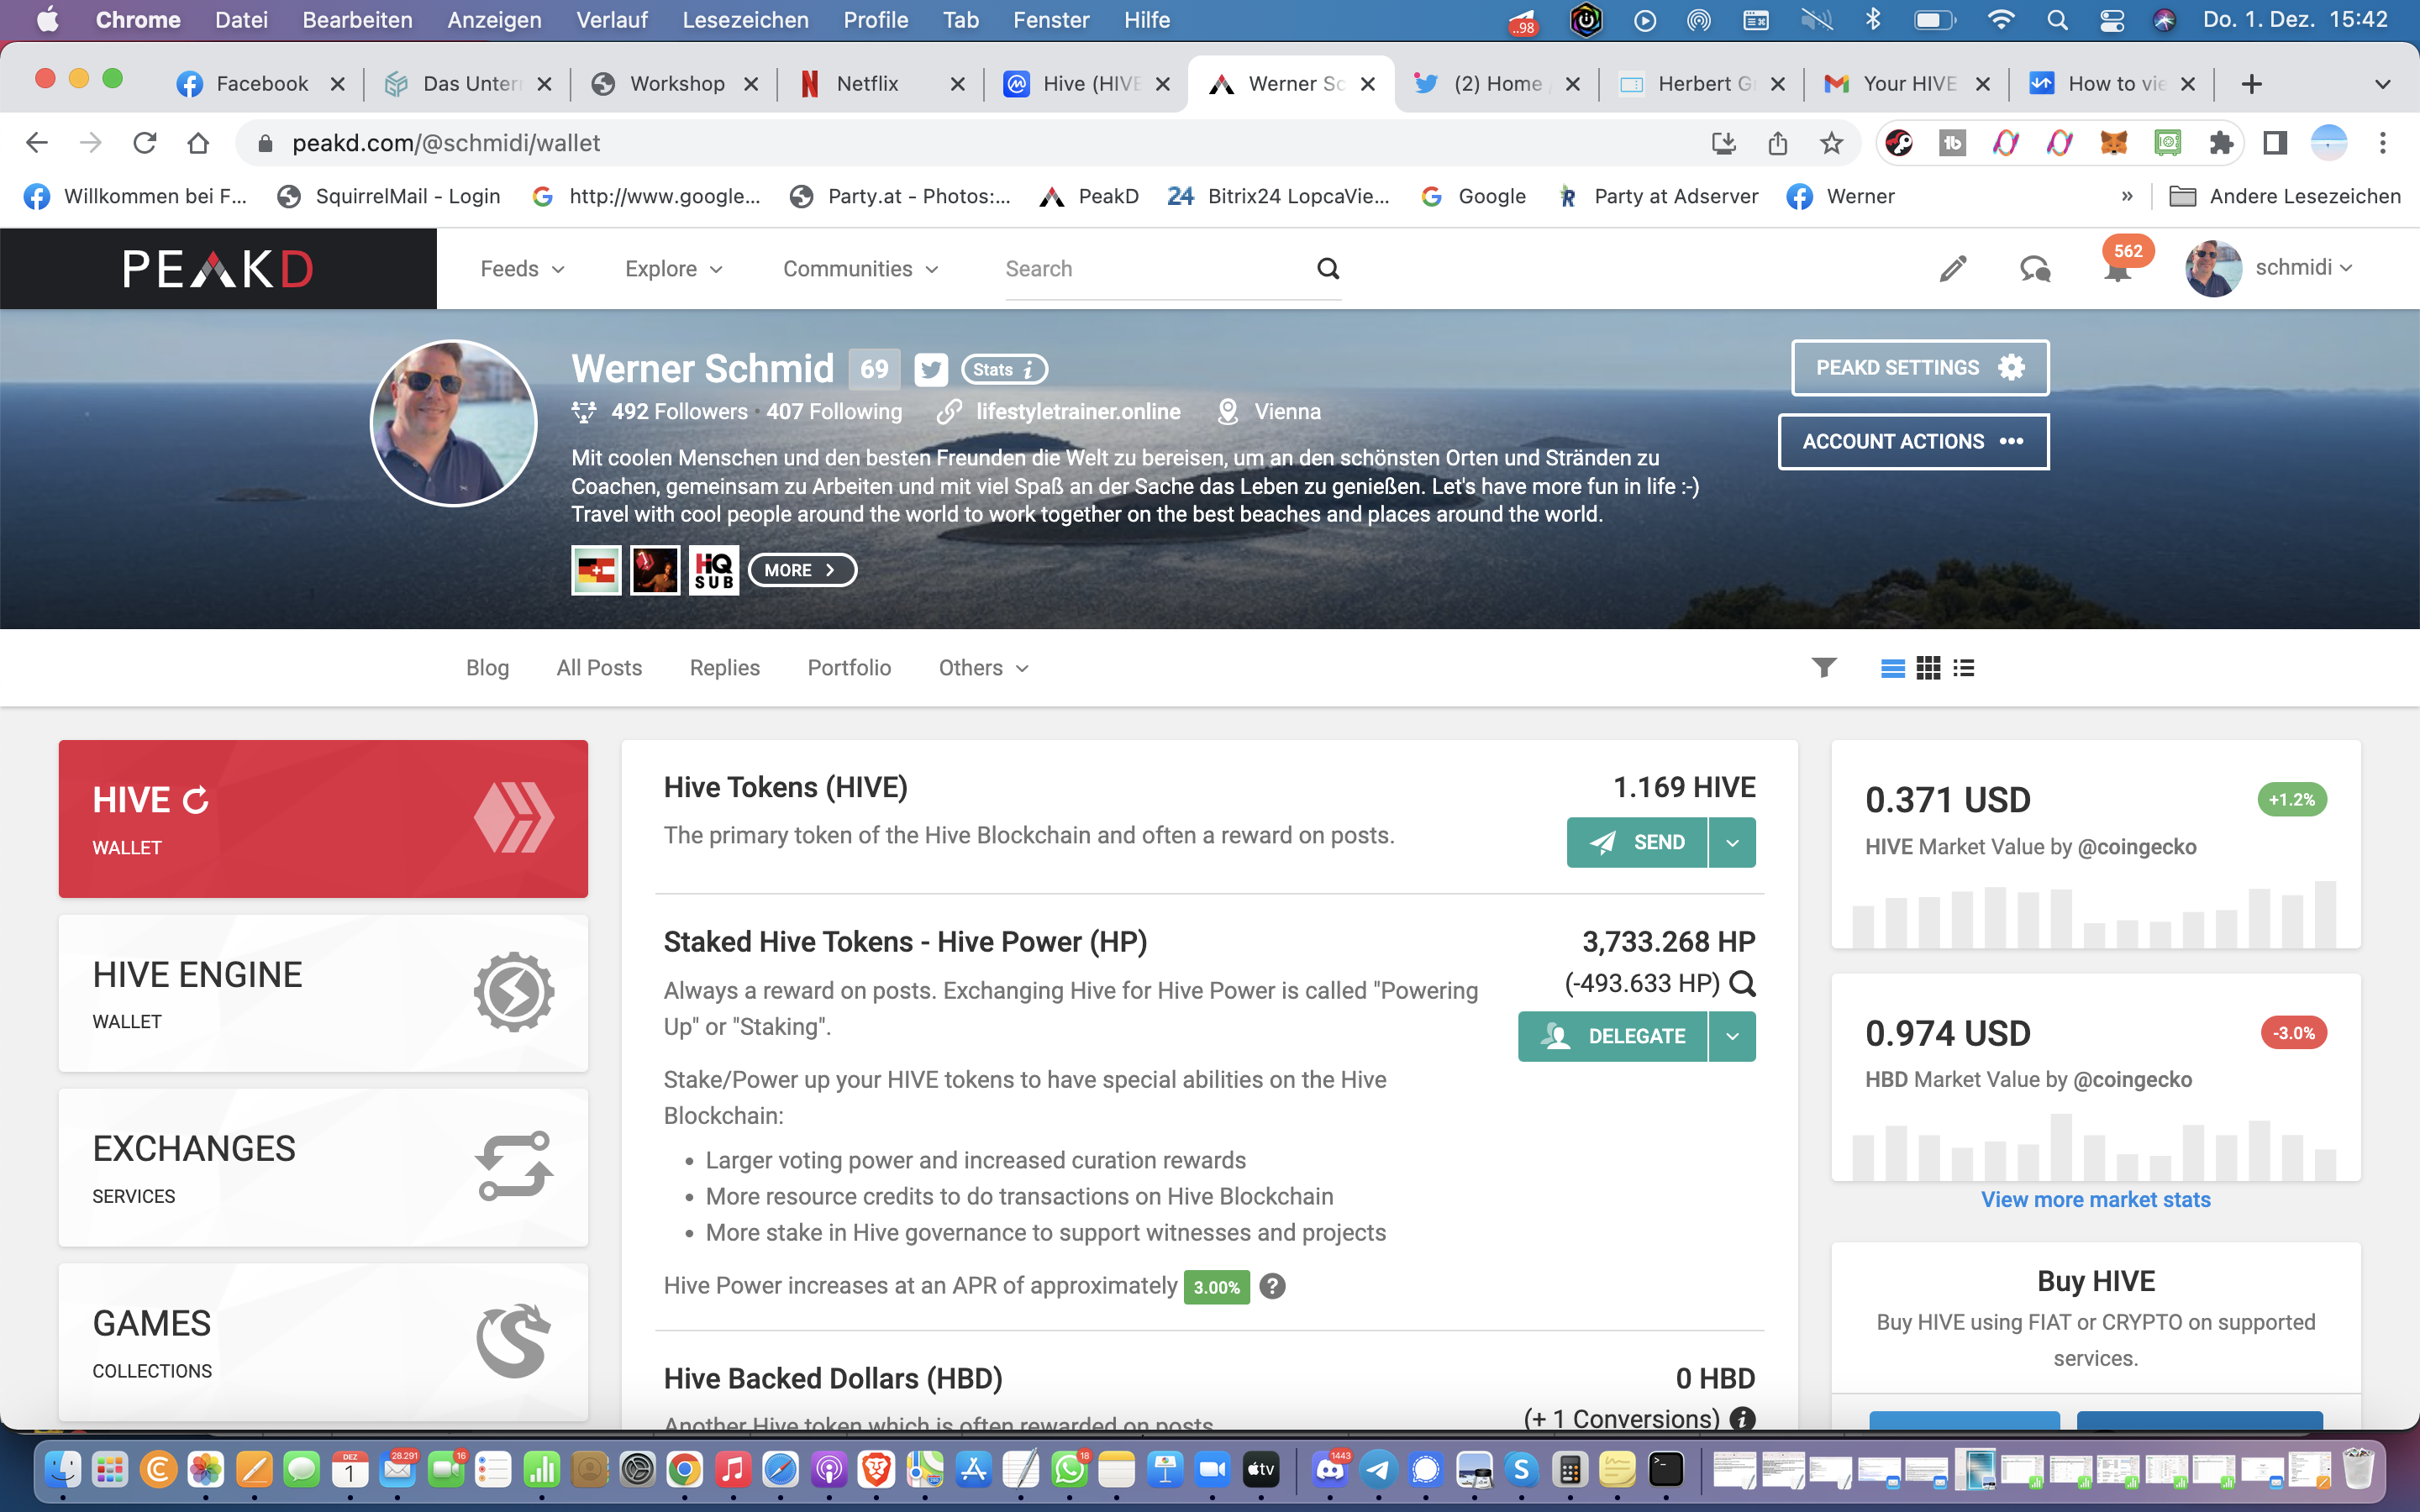Toggle Chrome side panel icon
The image size is (2420, 1512).
2275,143
